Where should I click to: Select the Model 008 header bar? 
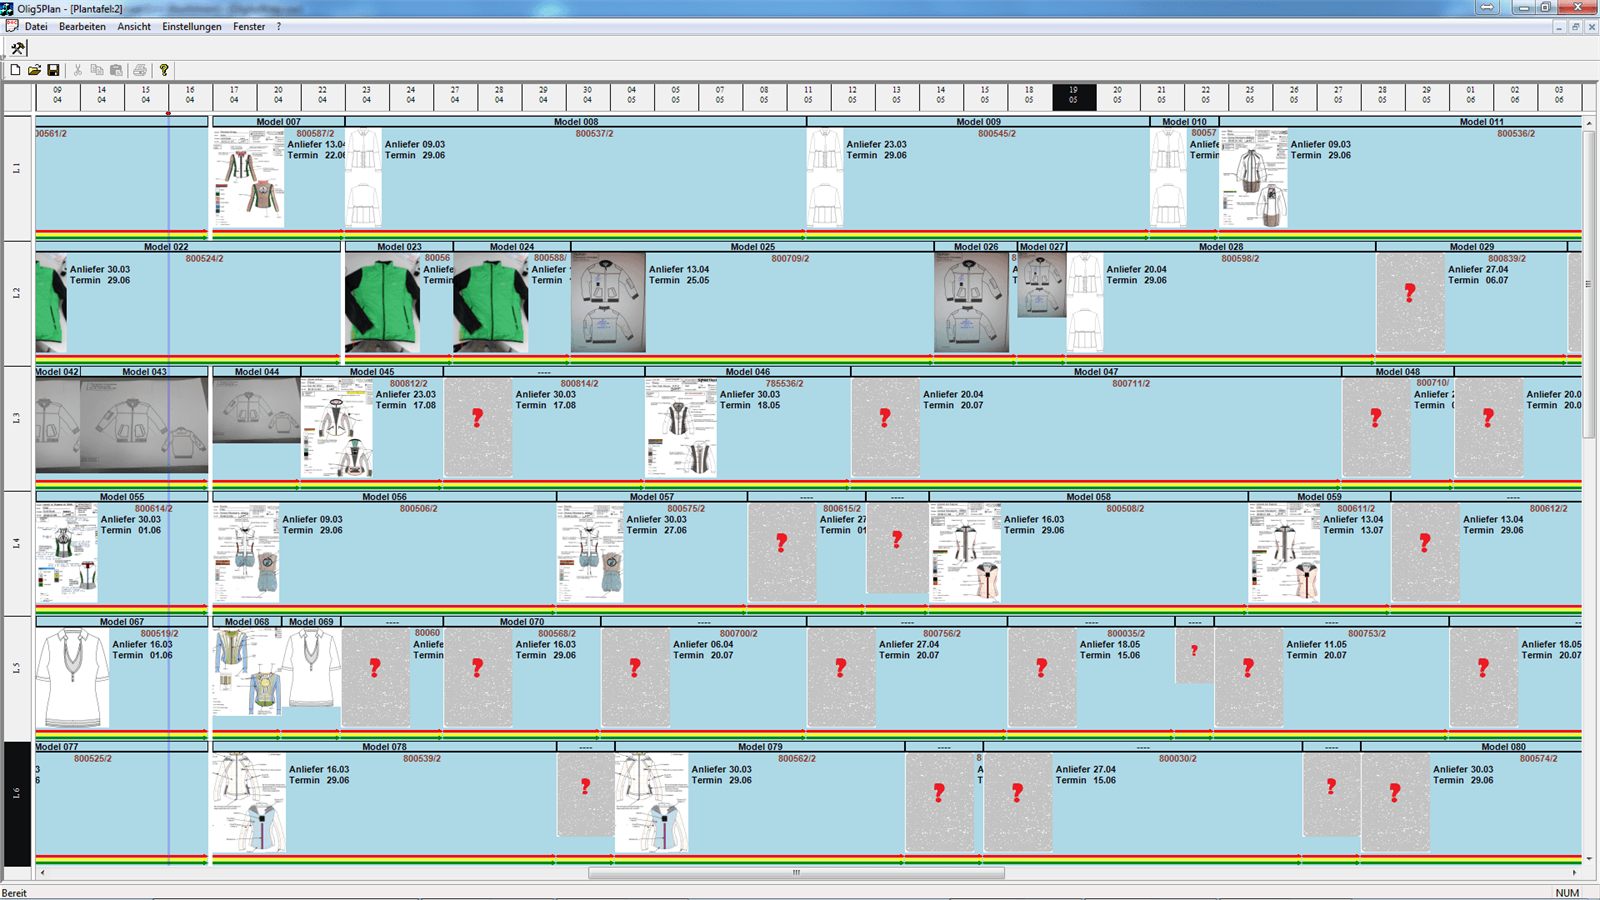(576, 122)
